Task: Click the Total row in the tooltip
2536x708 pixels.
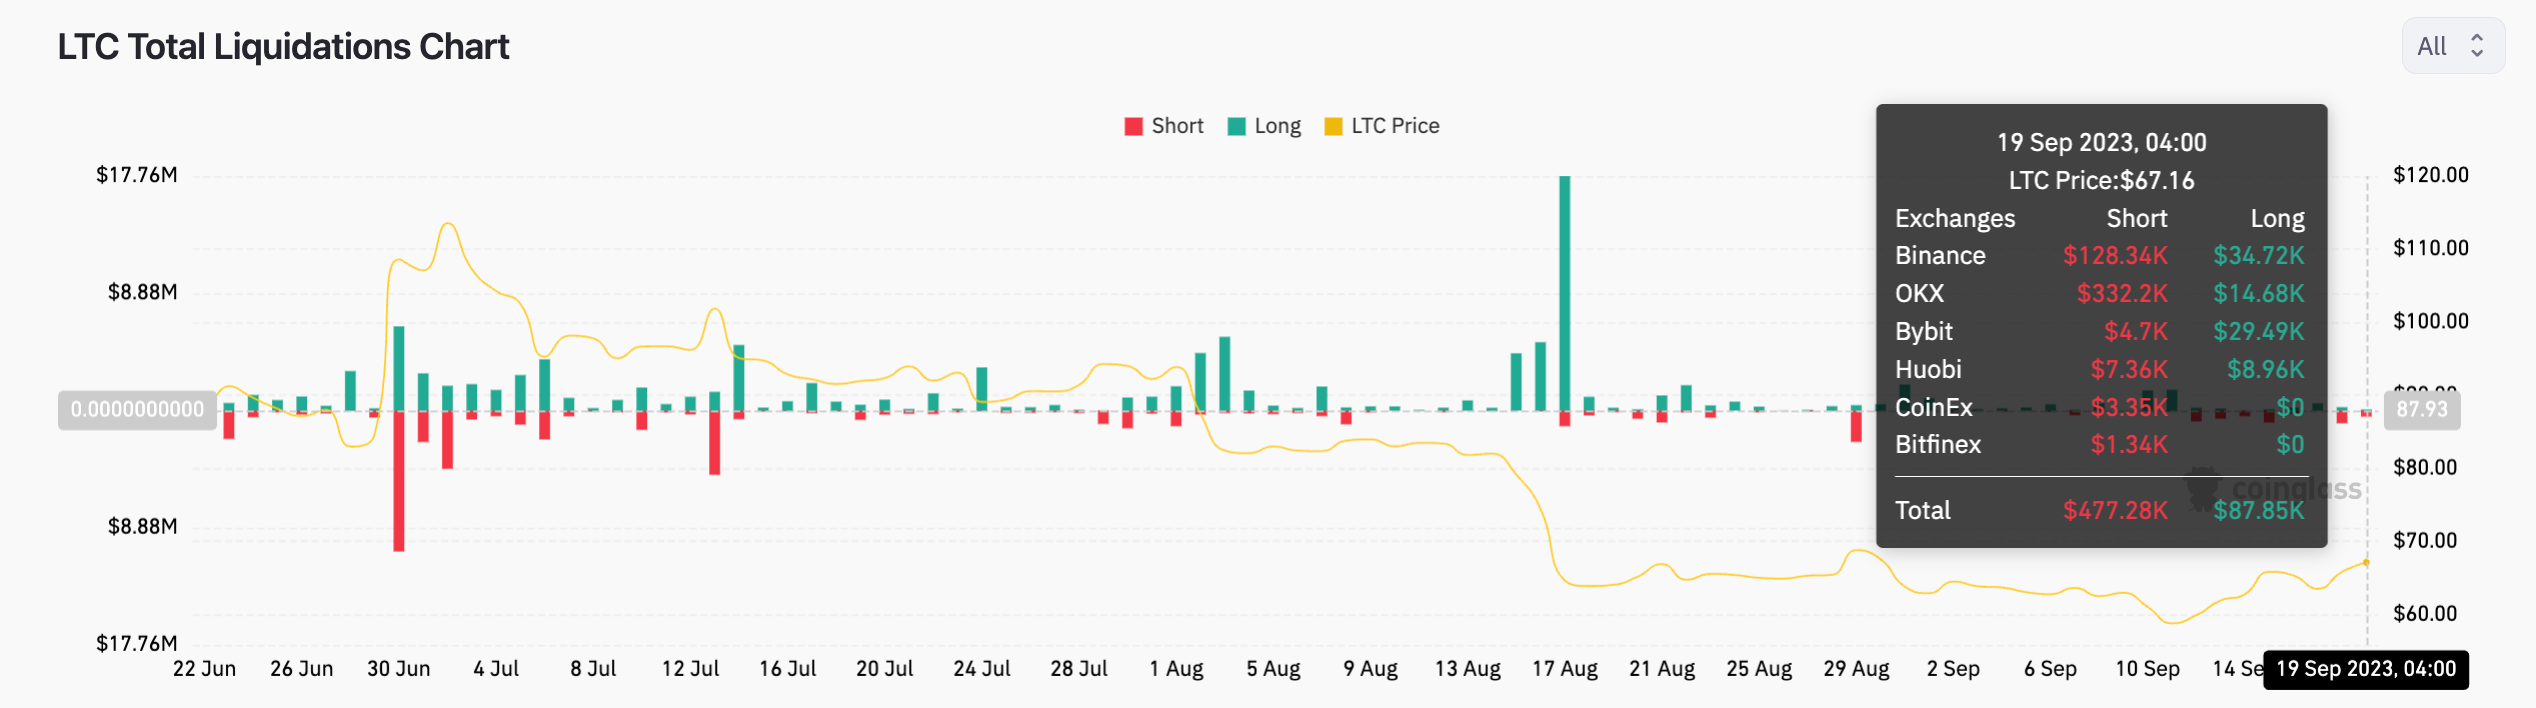Action: (x=2100, y=511)
